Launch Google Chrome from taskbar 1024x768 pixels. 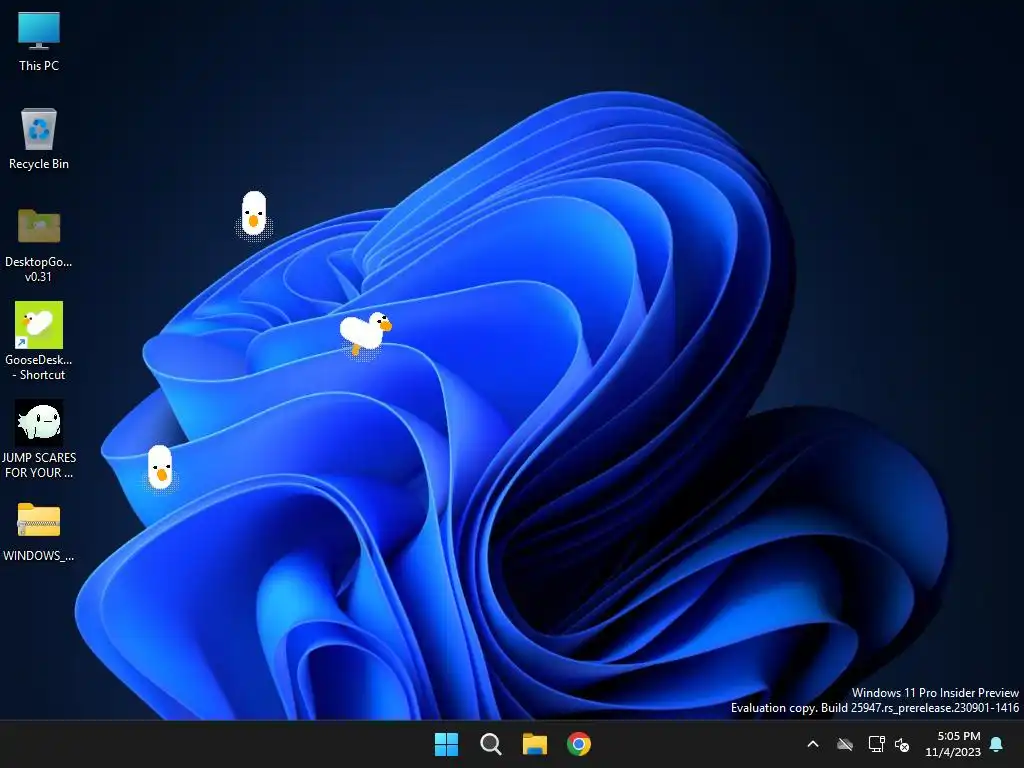coord(579,744)
